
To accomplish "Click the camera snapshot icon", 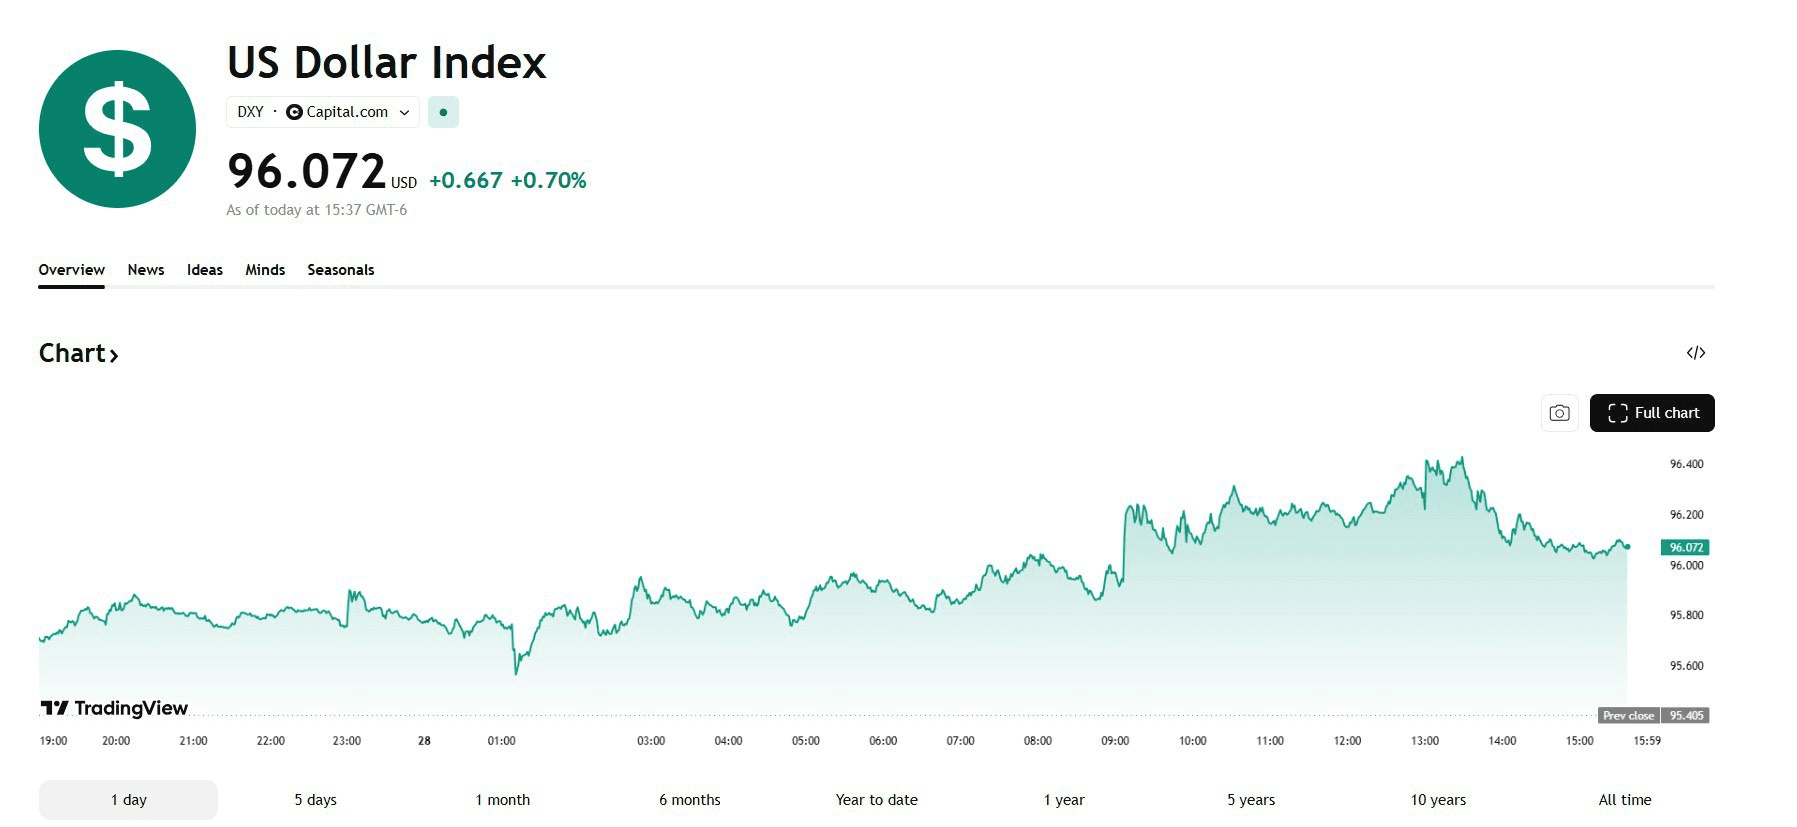I will tap(1559, 413).
